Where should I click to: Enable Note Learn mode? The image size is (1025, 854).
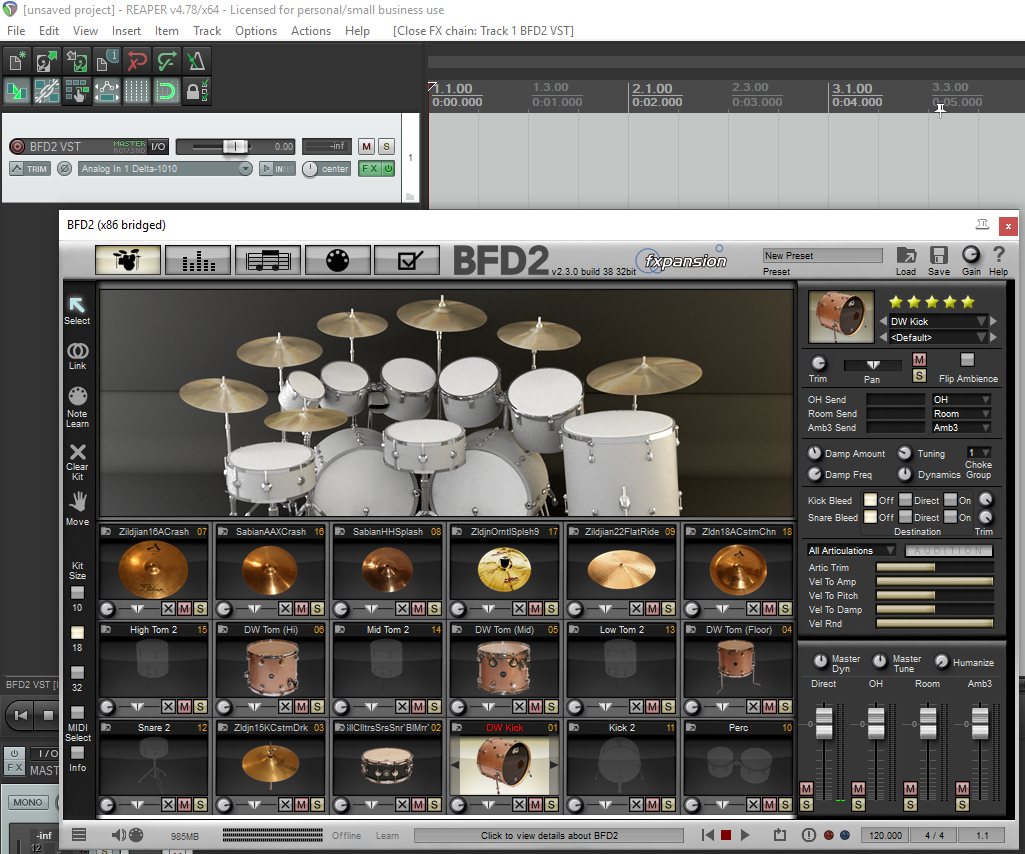(x=77, y=407)
